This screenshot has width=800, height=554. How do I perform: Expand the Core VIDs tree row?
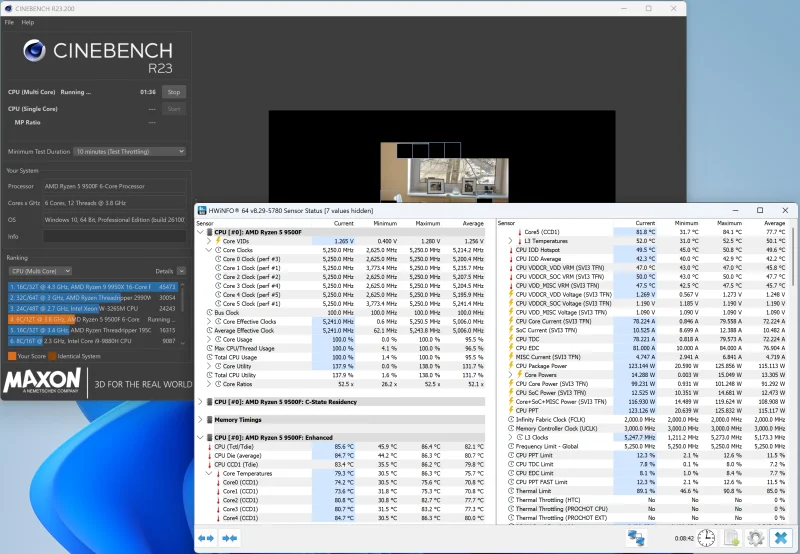coord(208,241)
